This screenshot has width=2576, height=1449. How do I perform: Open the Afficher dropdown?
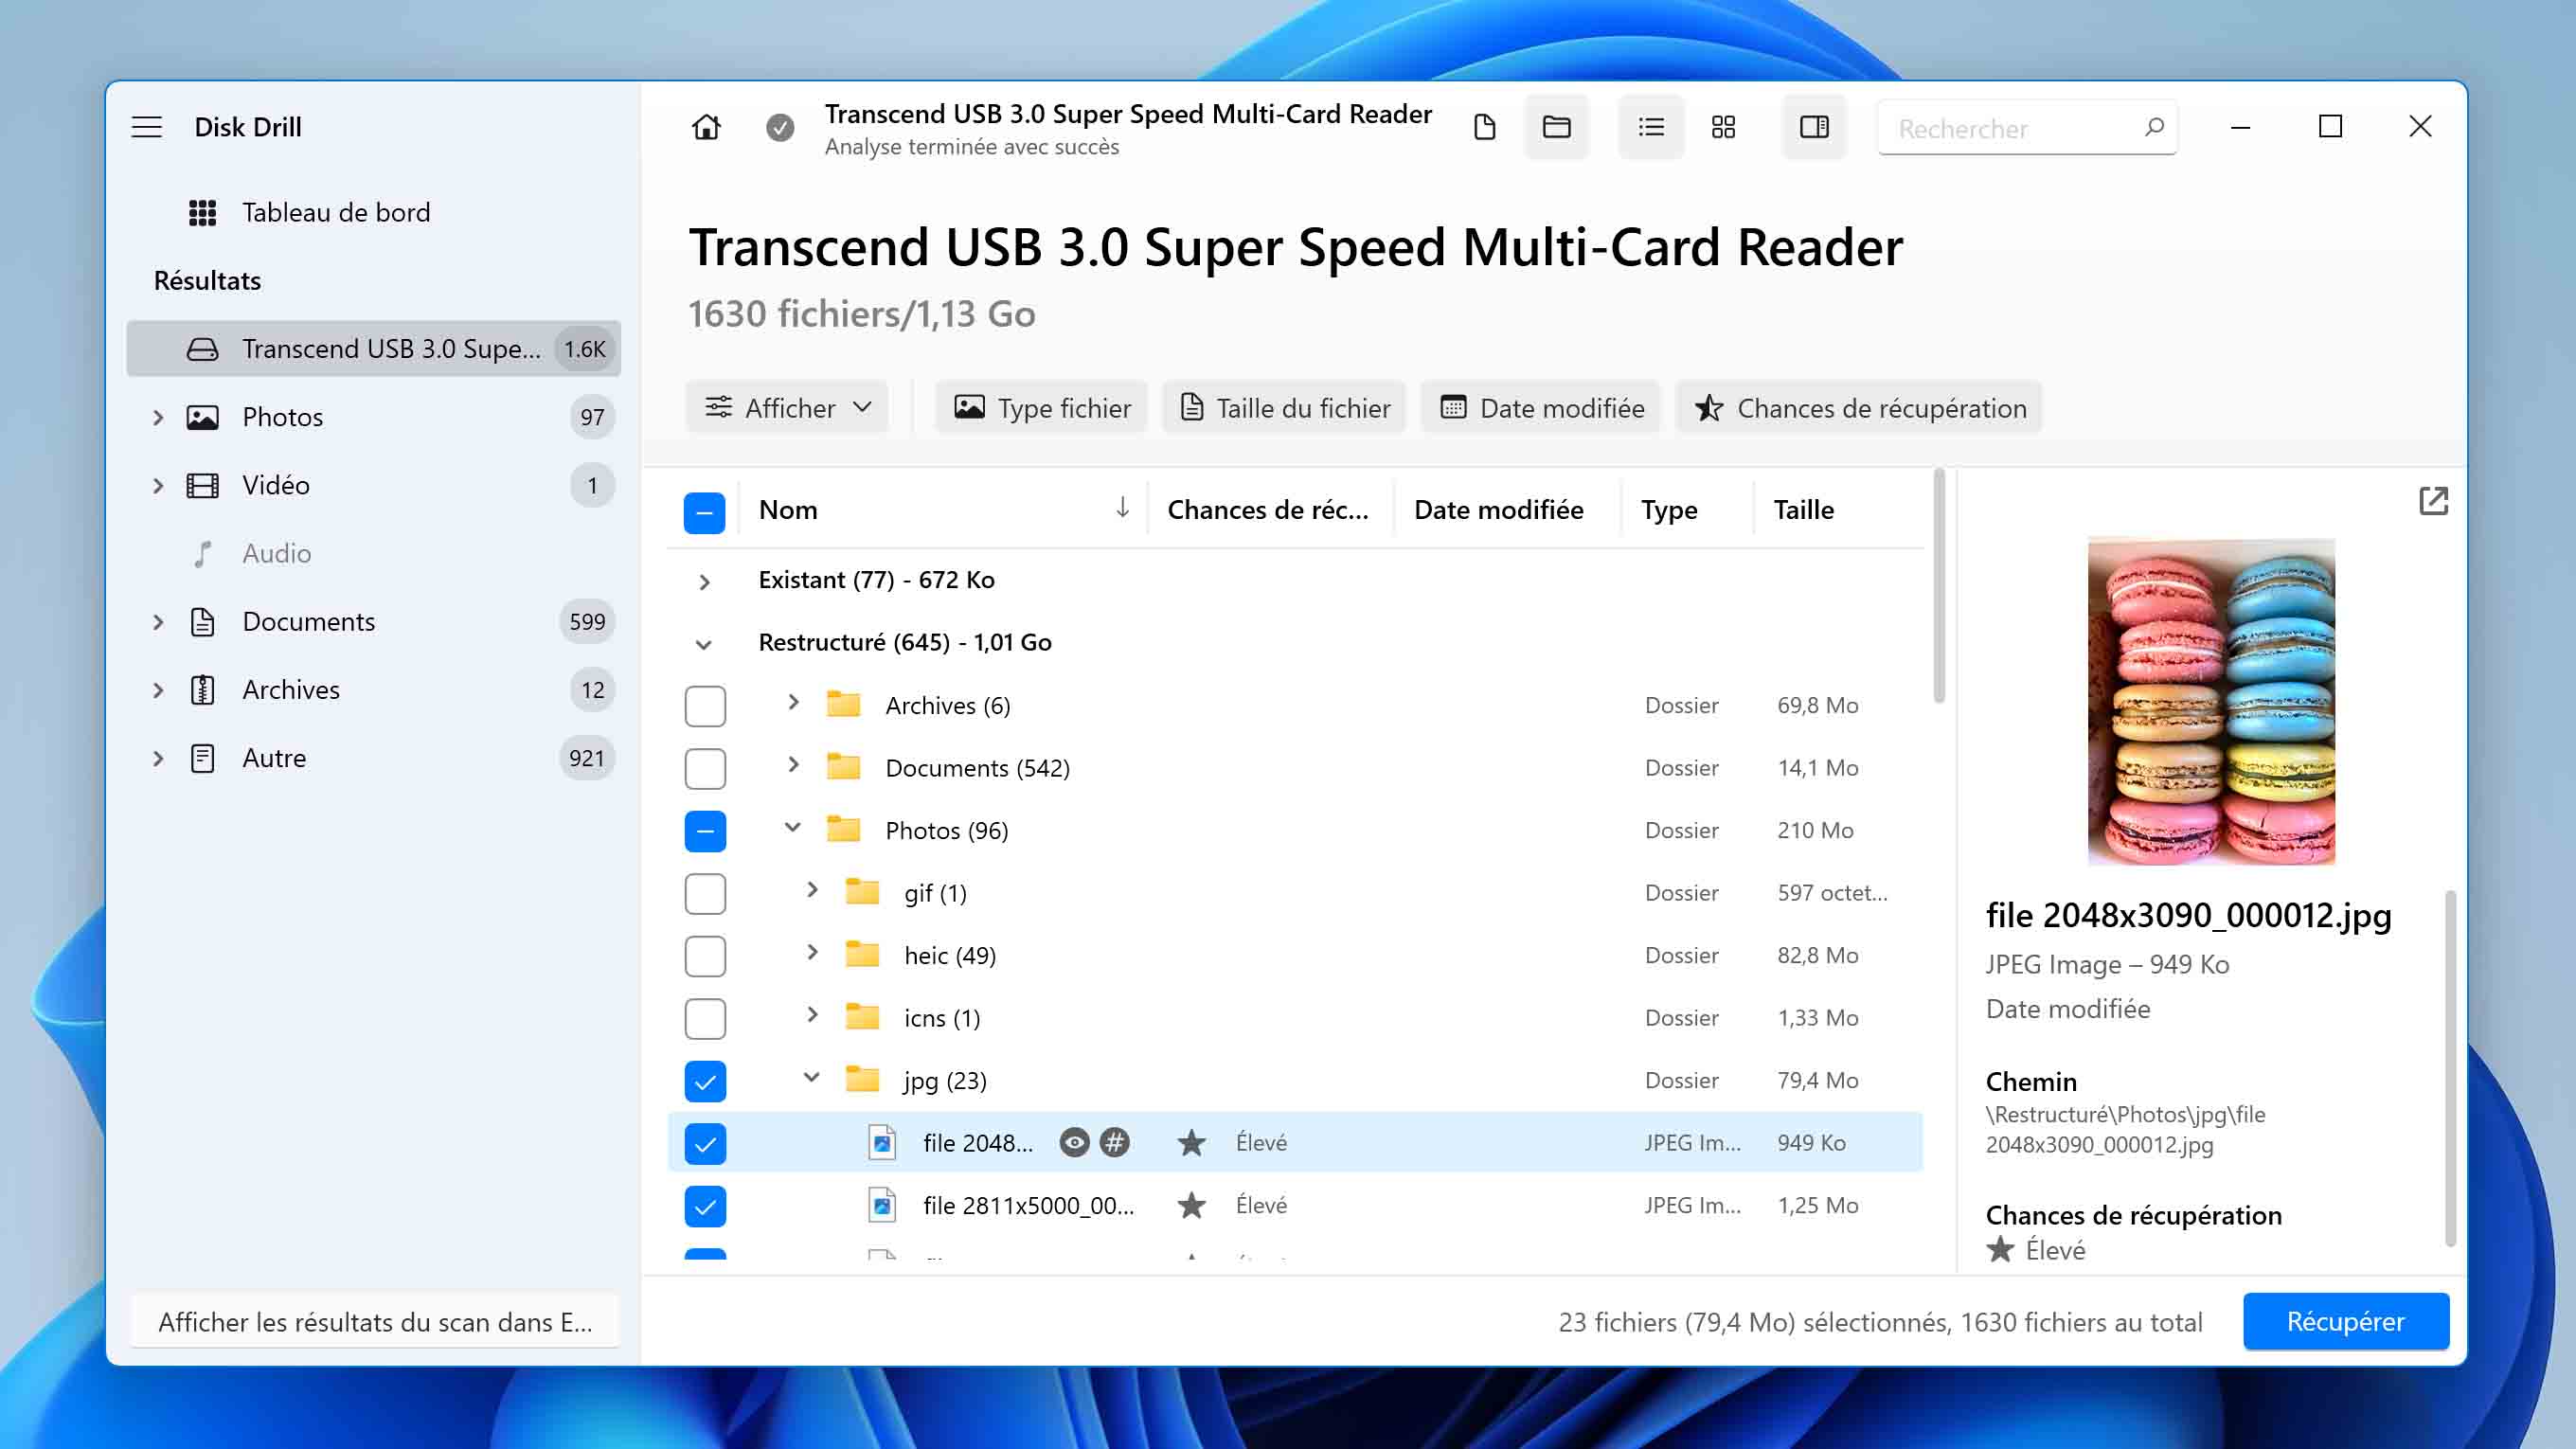(x=787, y=408)
